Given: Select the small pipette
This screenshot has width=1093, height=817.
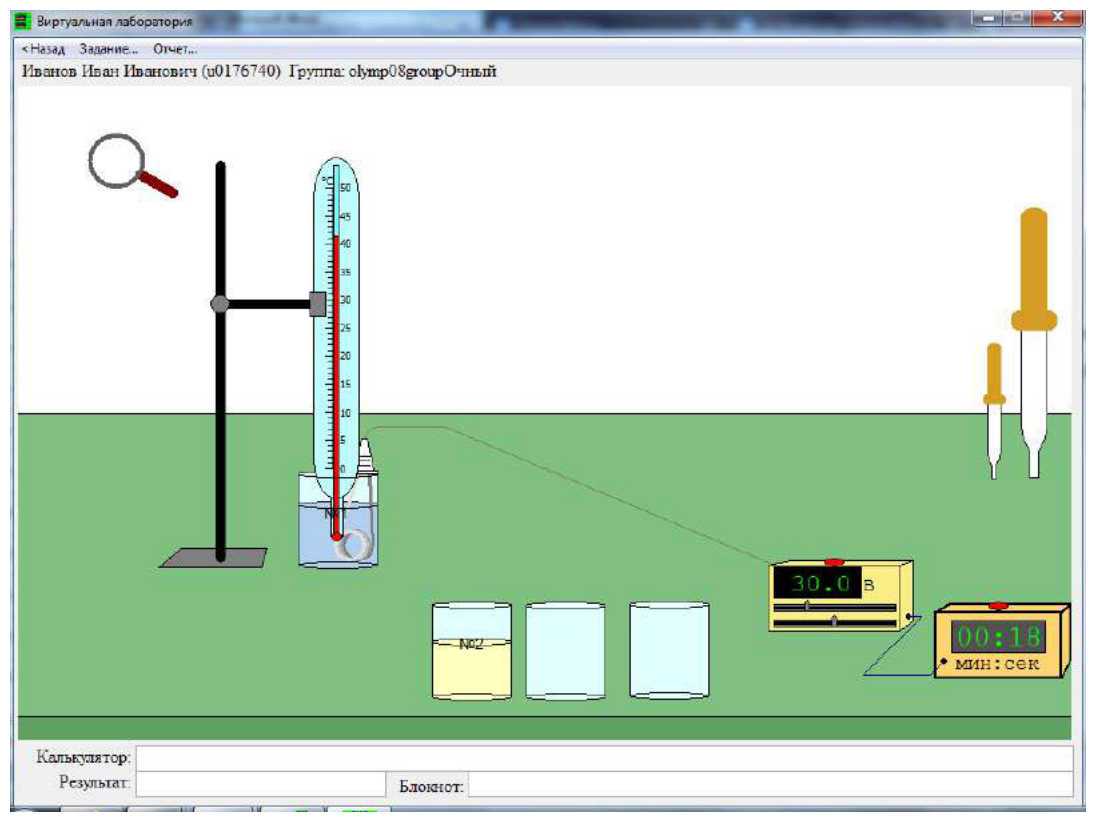Looking at the screenshot, I should pos(995,410).
